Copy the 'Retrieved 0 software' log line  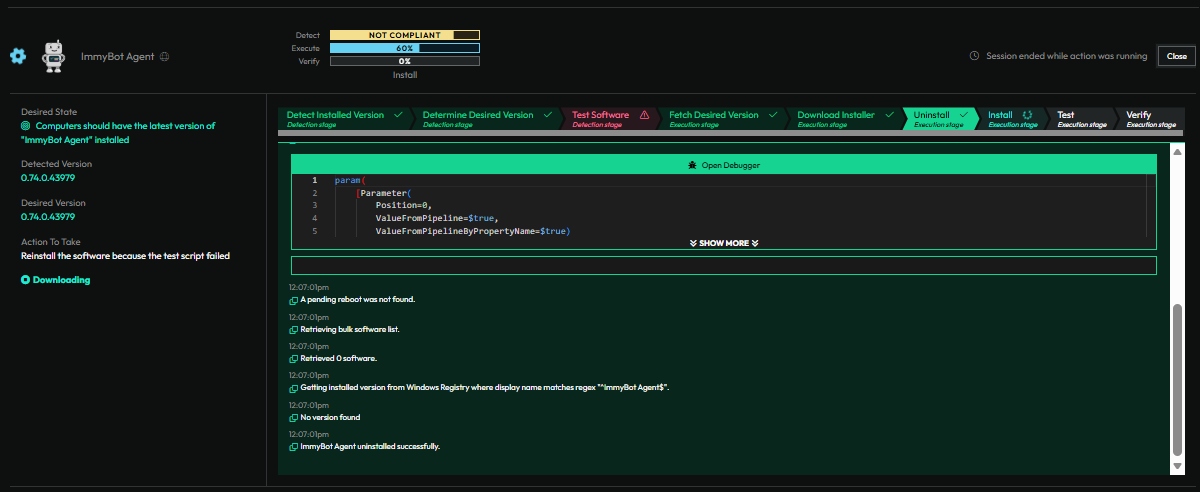click(x=293, y=359)
